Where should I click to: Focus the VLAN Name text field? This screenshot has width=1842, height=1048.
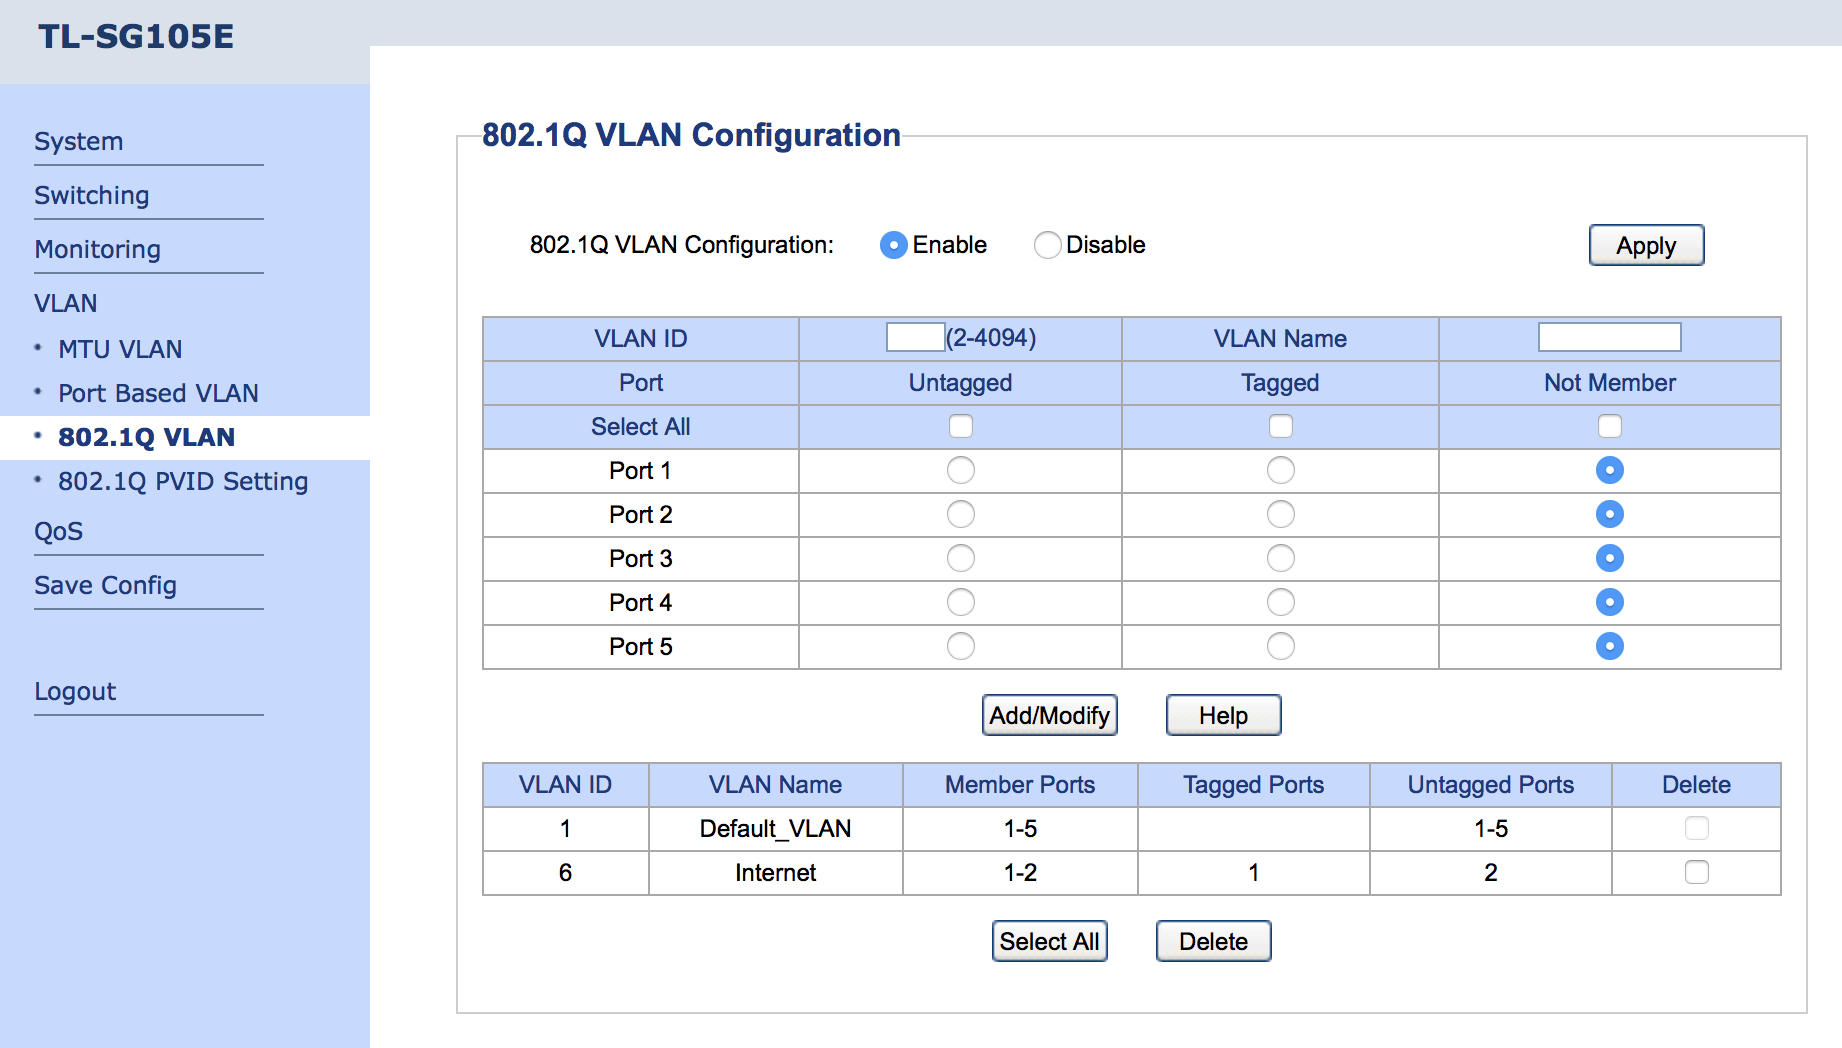[1608, 338]
